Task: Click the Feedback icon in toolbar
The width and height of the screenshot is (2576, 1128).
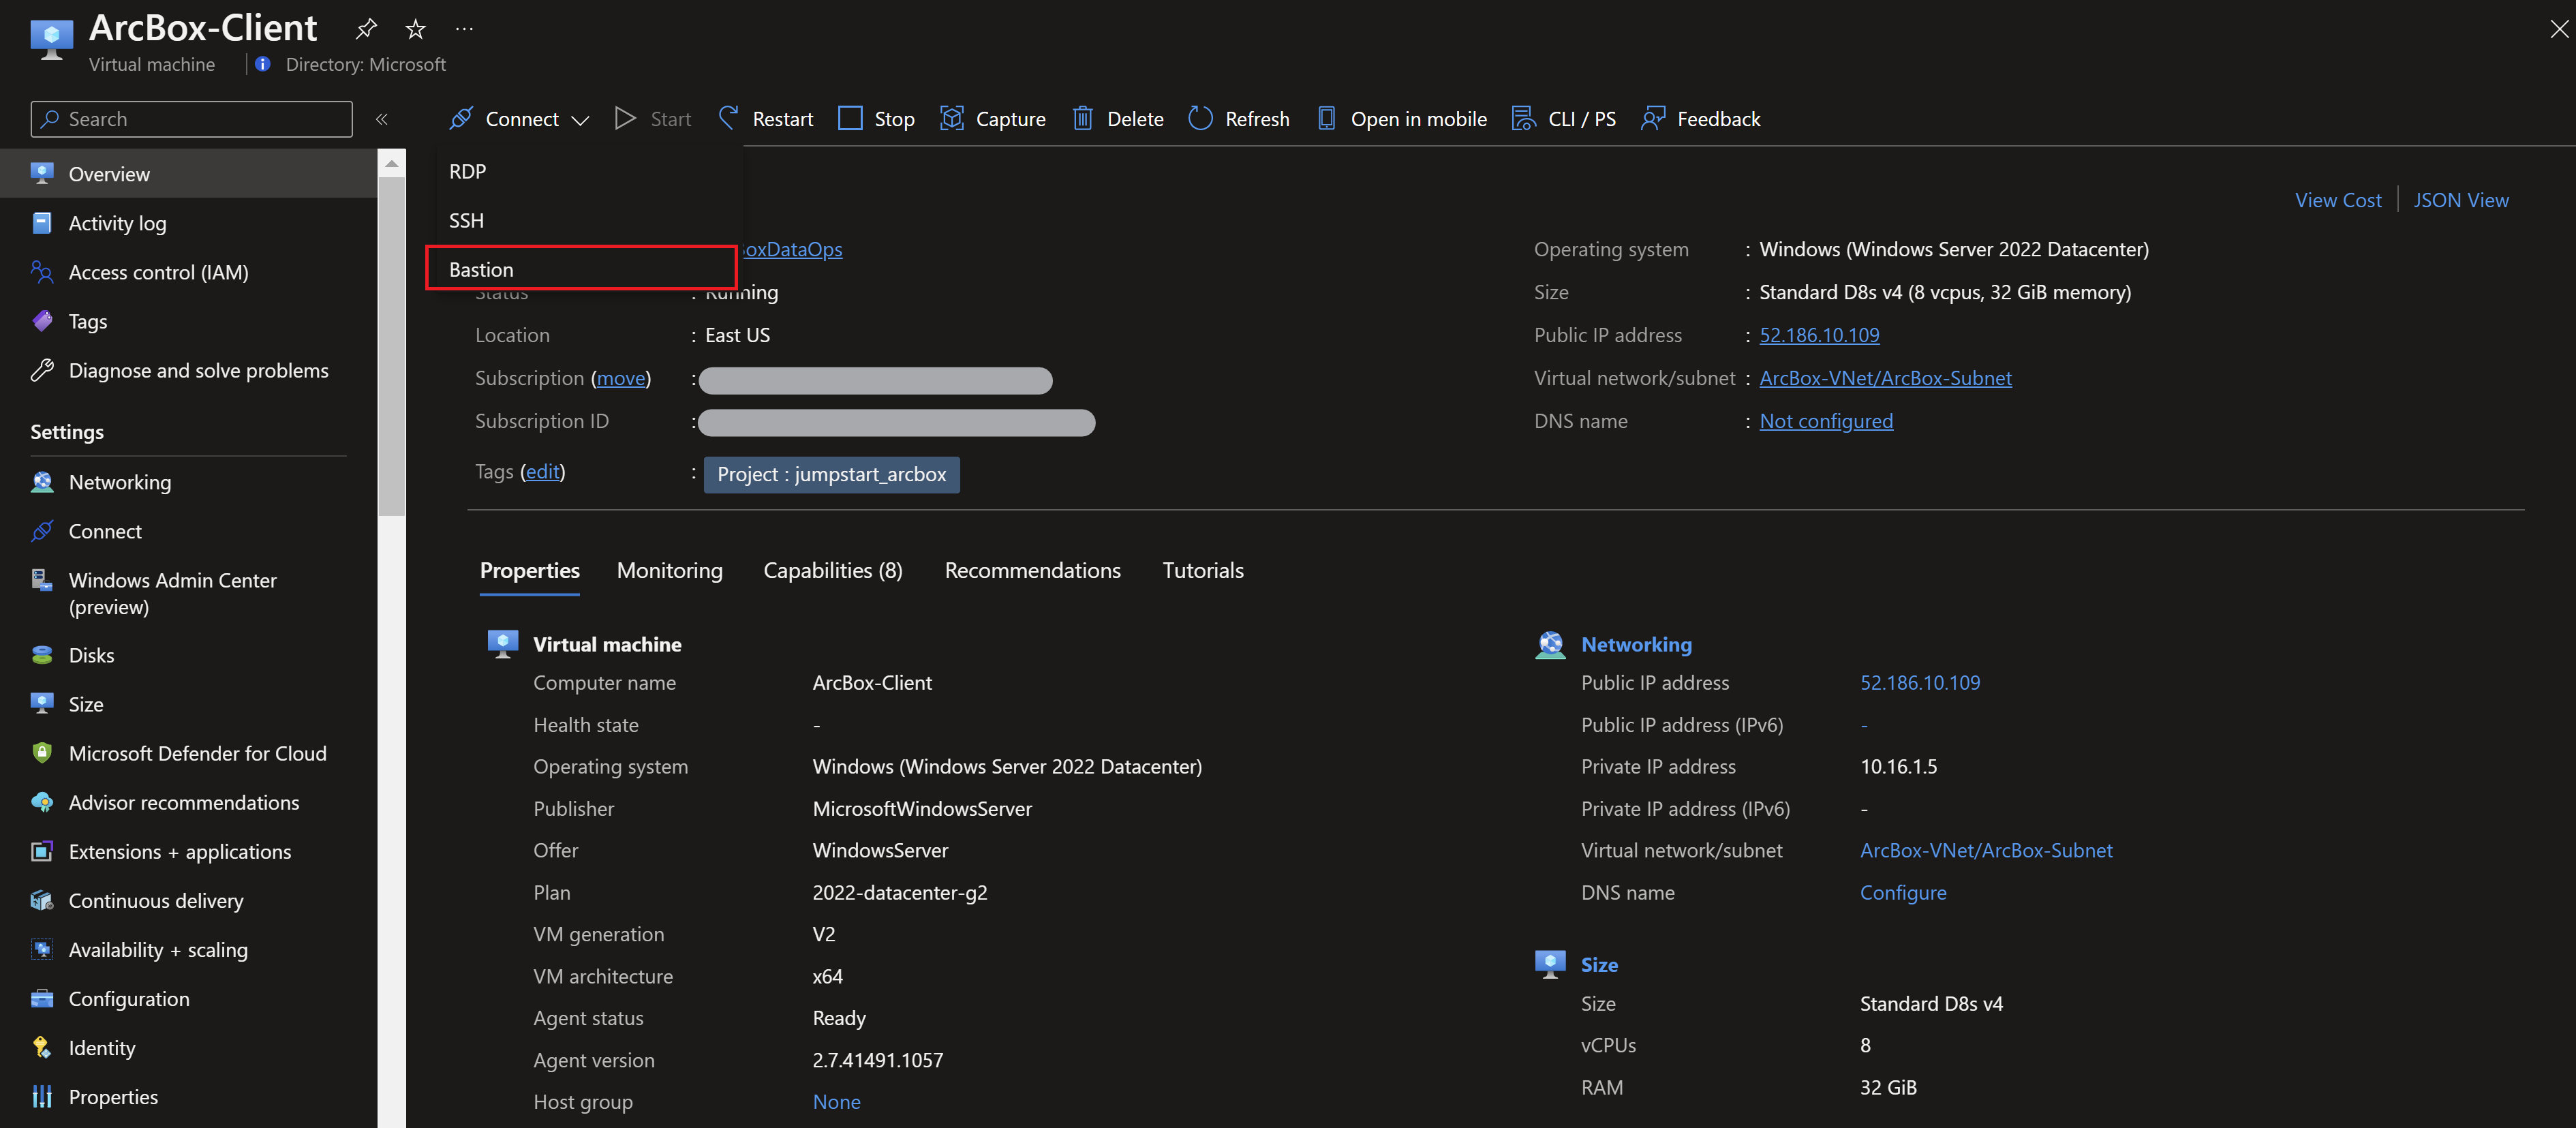Action: click(x=1653, y=119)
